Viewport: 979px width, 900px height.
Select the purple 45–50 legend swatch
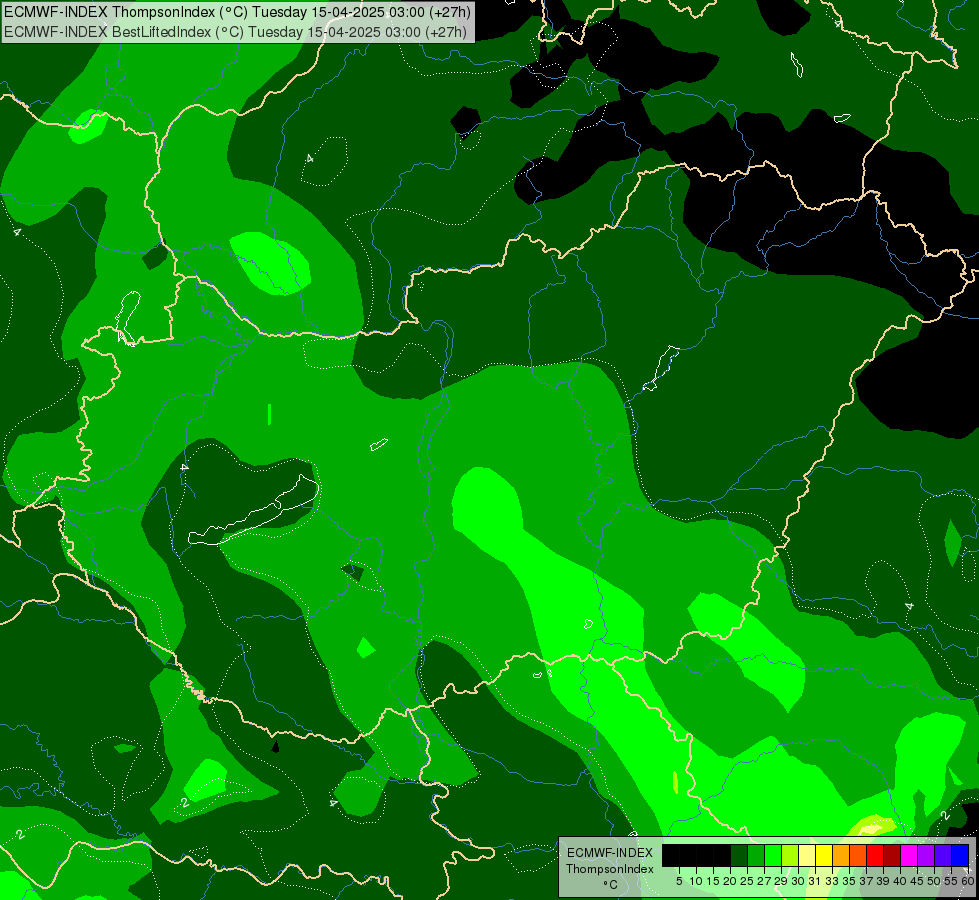[x=926, y=855]
